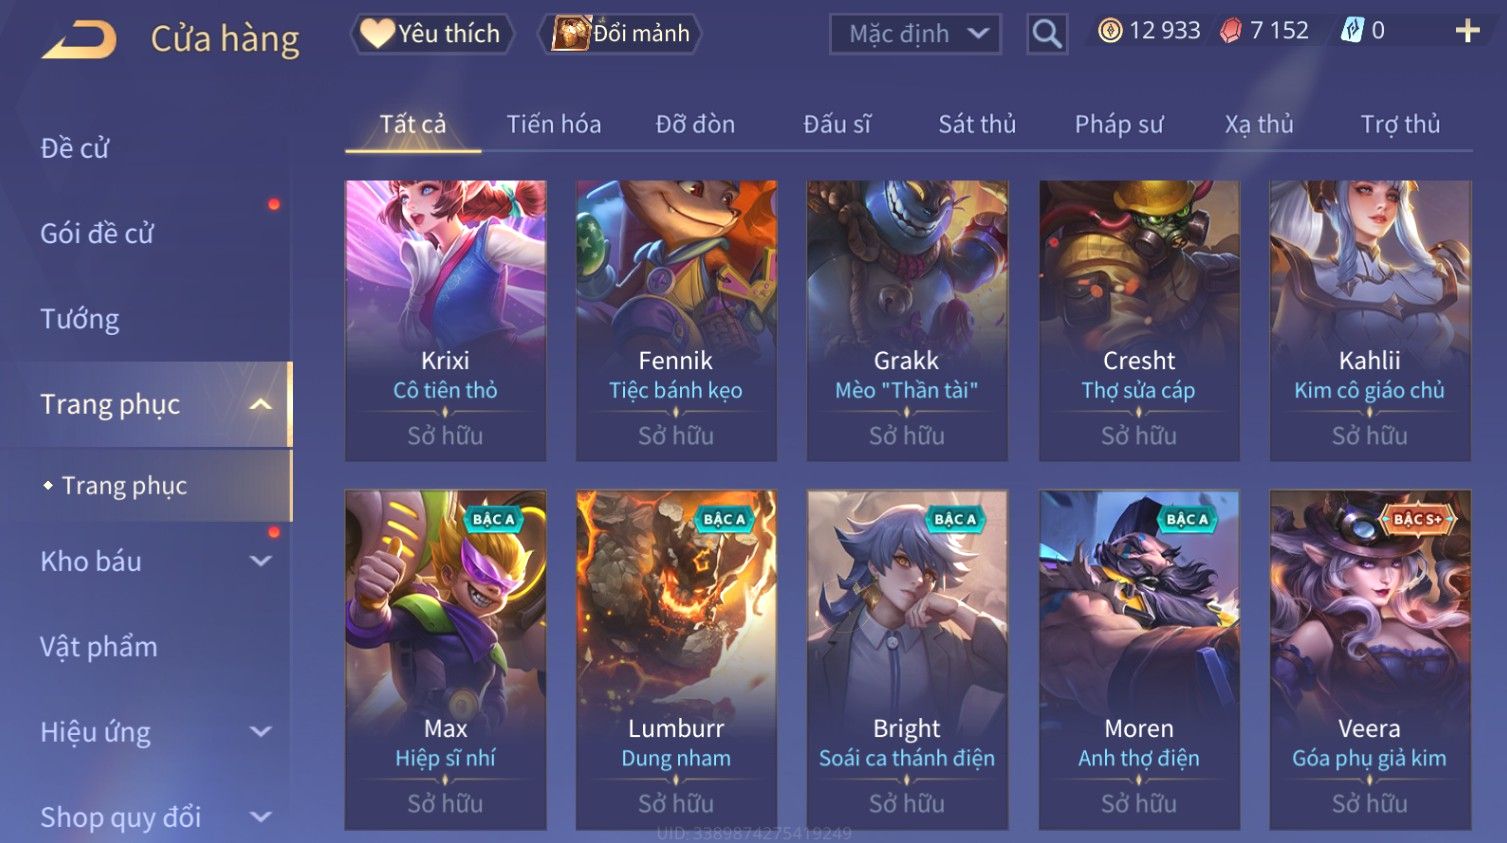Switch to the Pháp sư tab
Viewport: 1507px width, 843px height.
coord(1119,124)
